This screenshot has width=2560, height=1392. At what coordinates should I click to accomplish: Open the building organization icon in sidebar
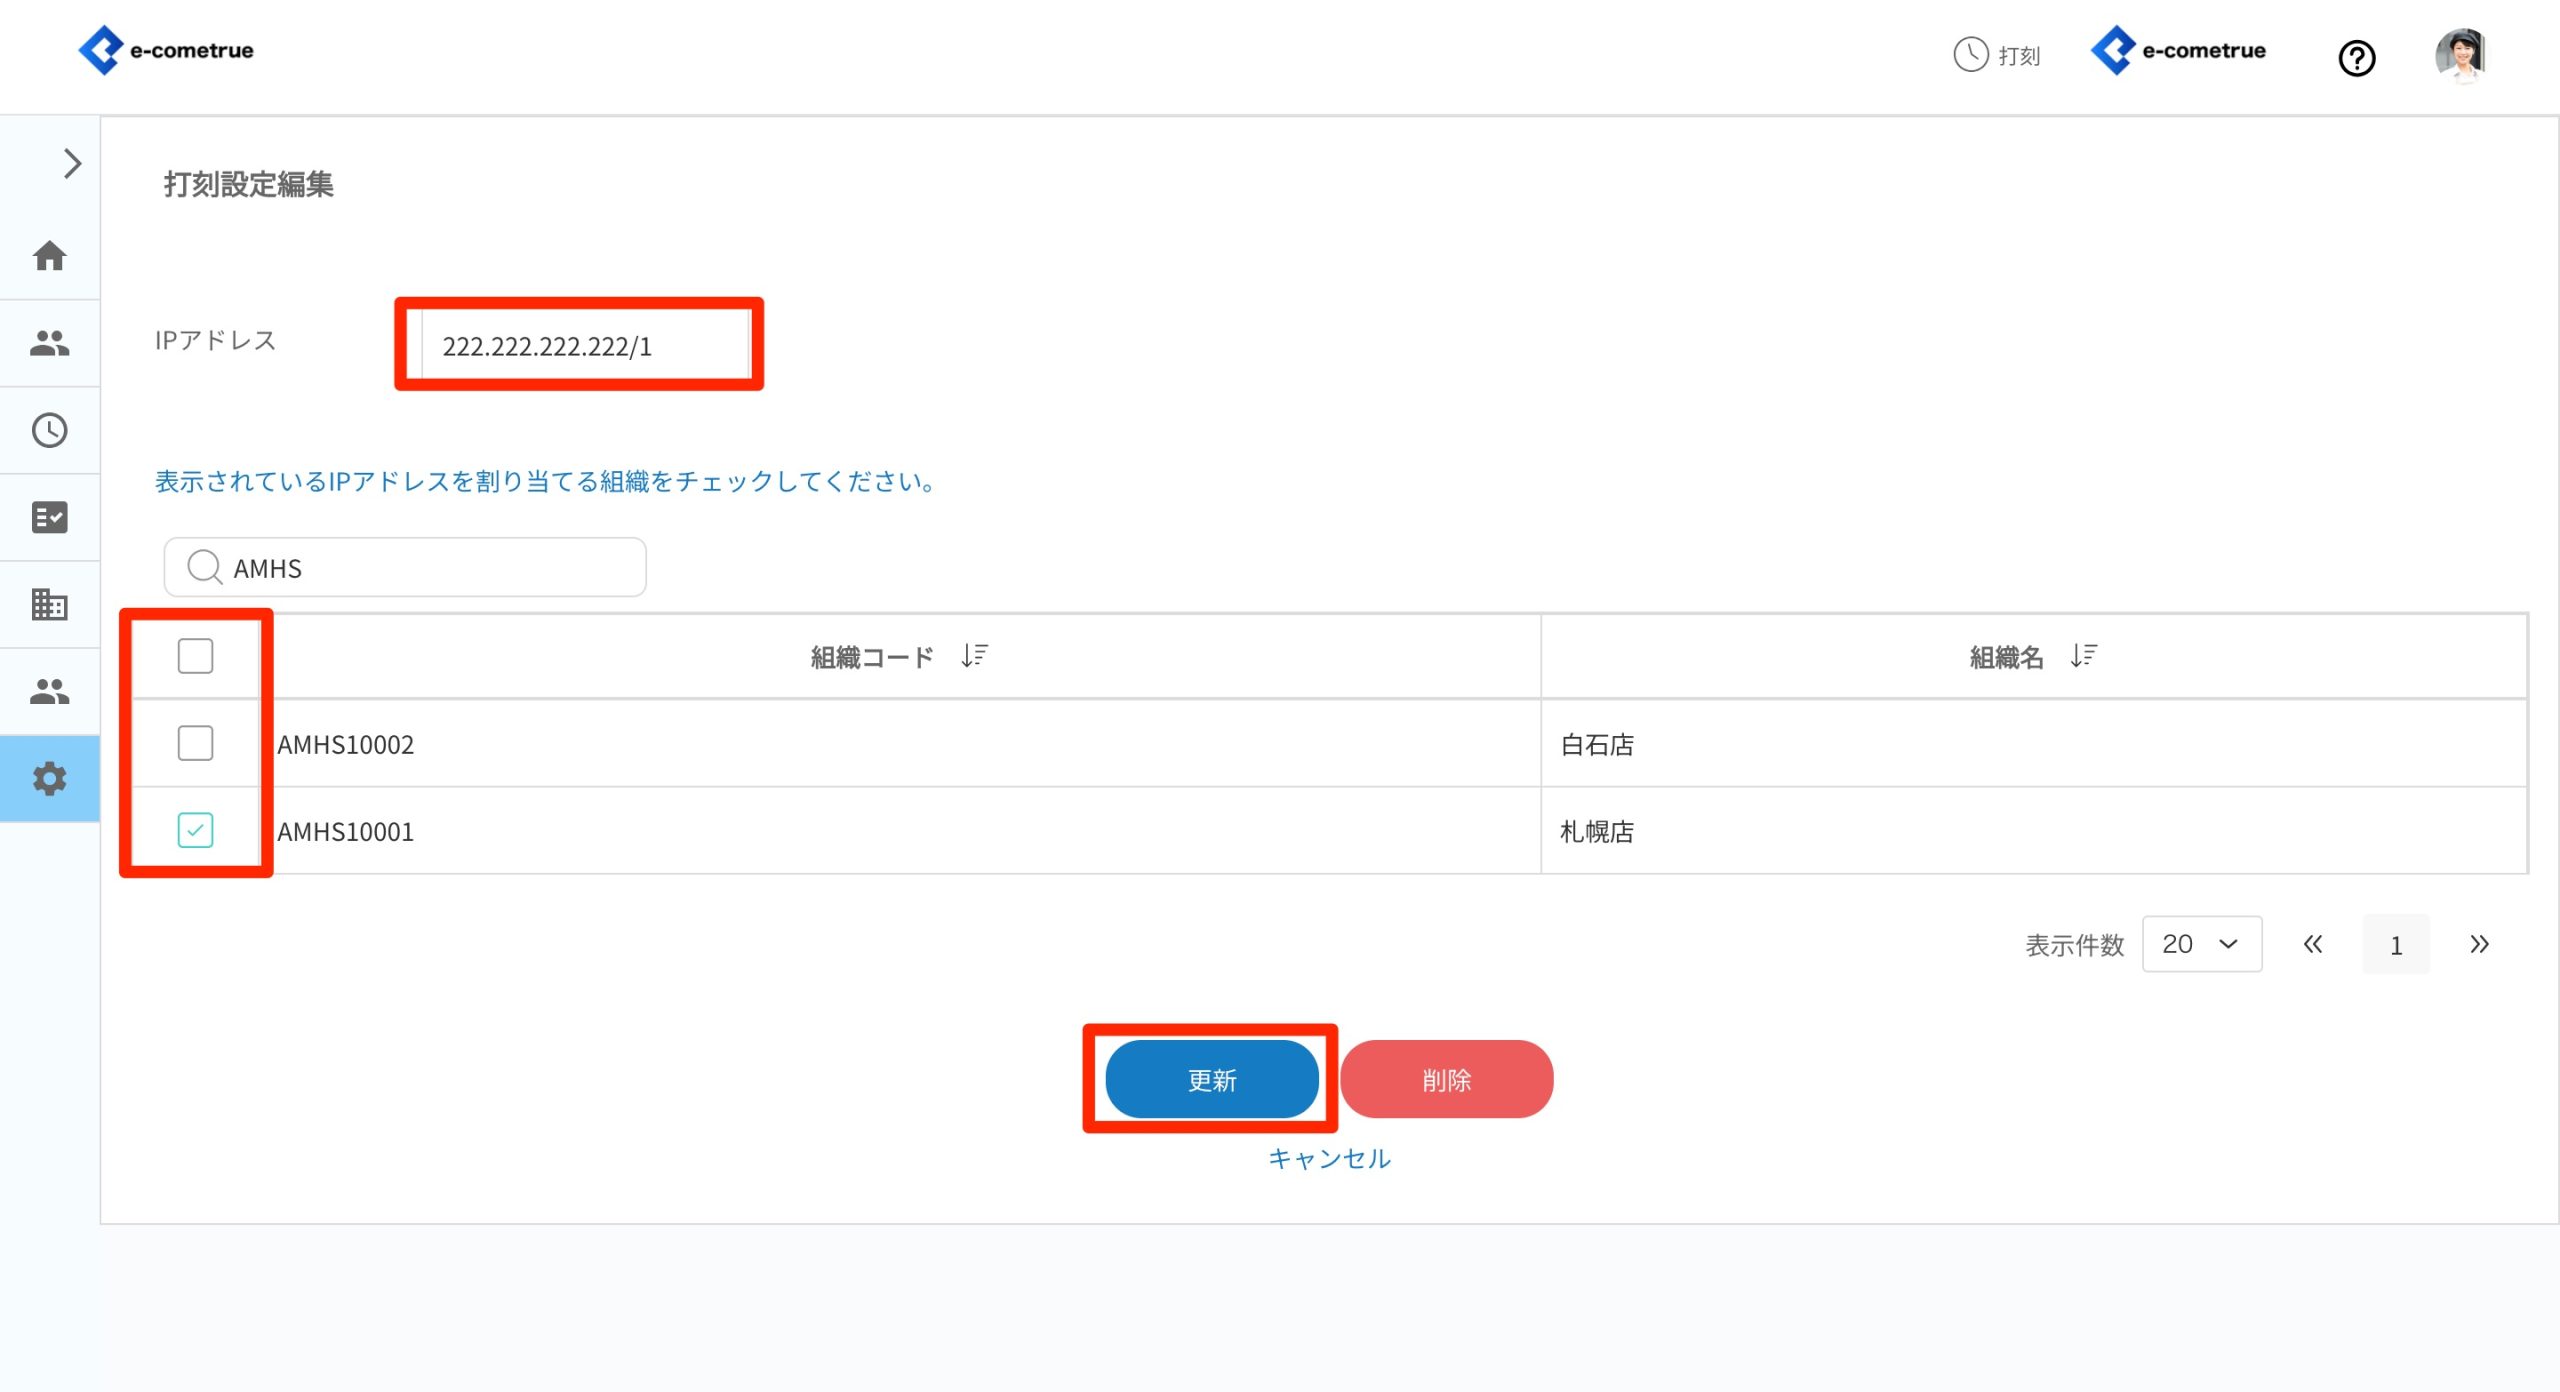[x=49, y=604]
